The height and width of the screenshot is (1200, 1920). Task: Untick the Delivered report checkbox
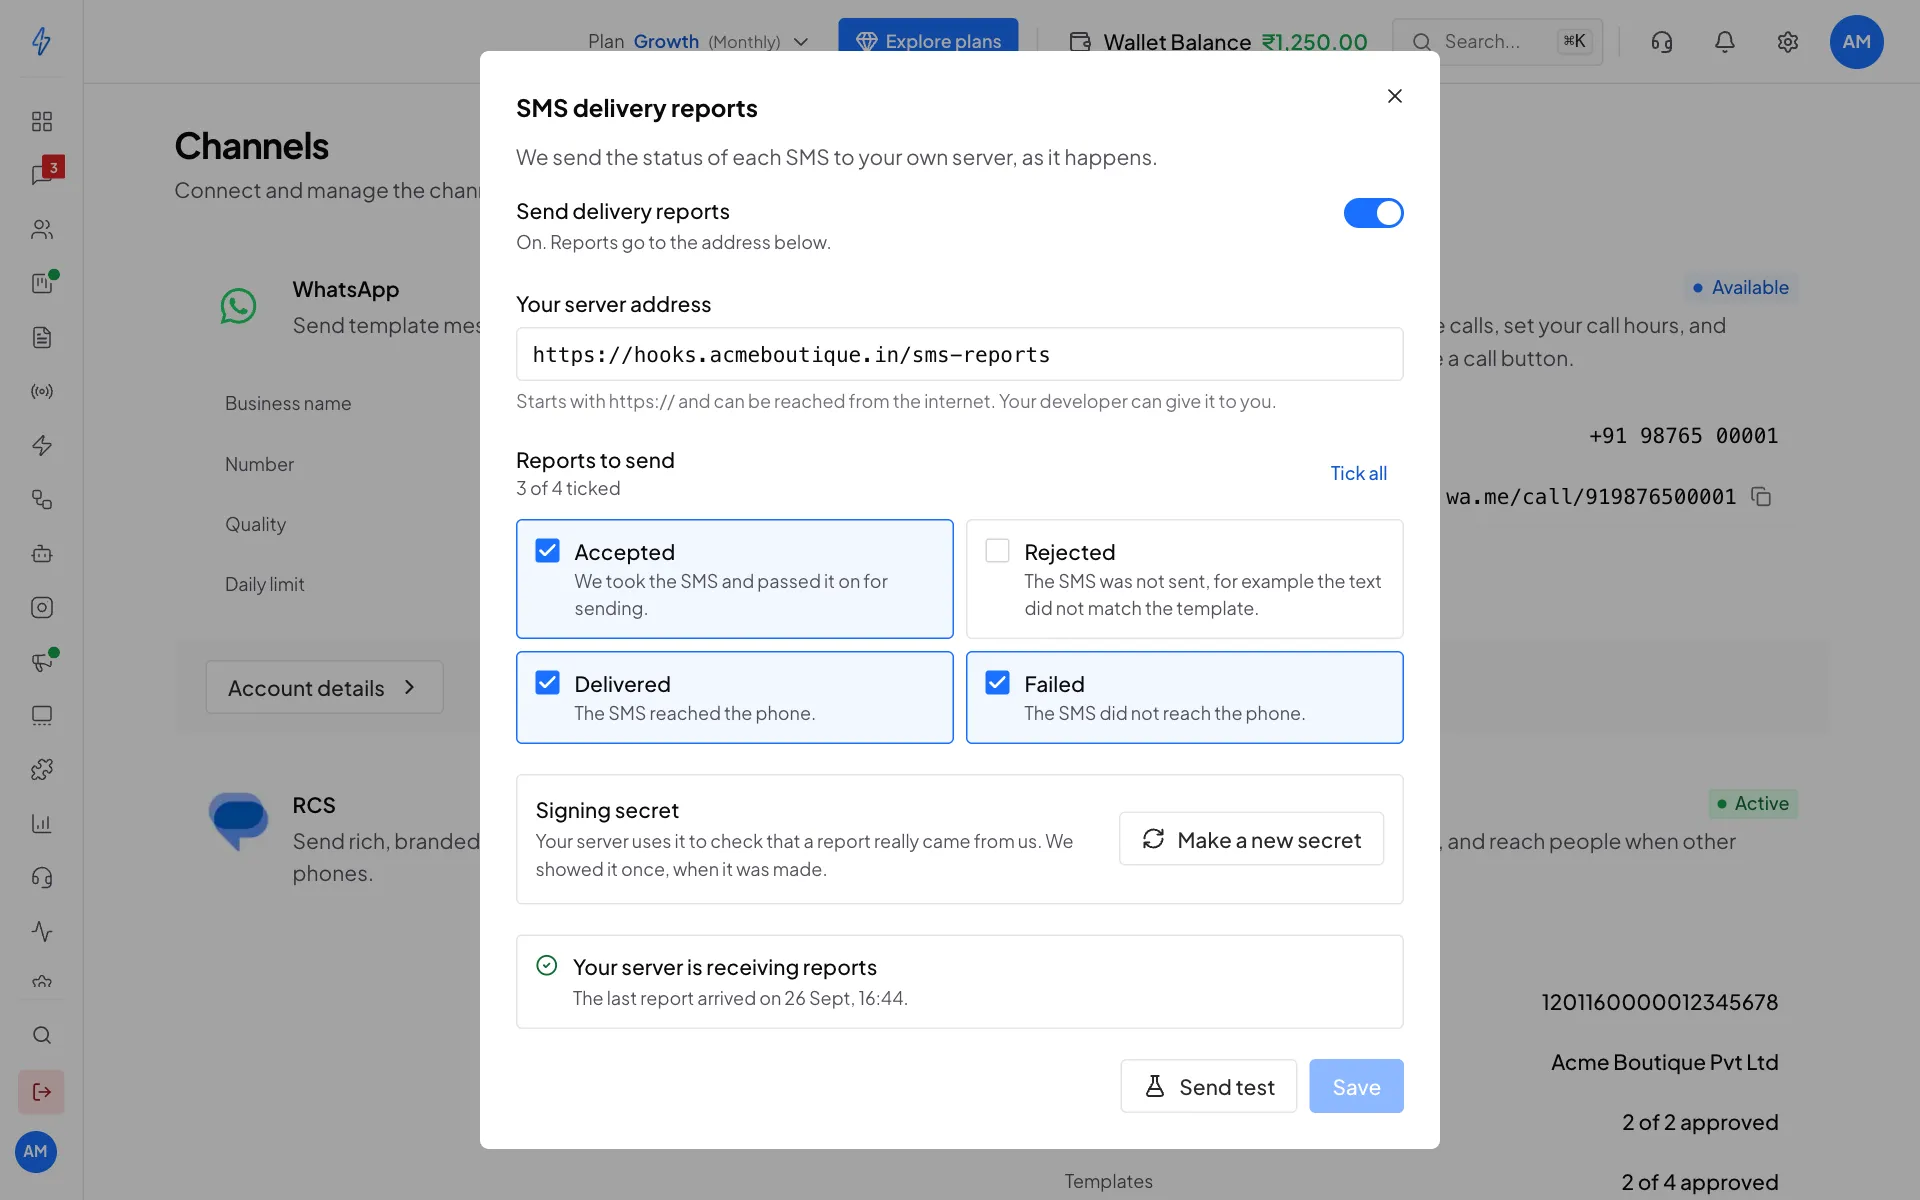(547, 683)
